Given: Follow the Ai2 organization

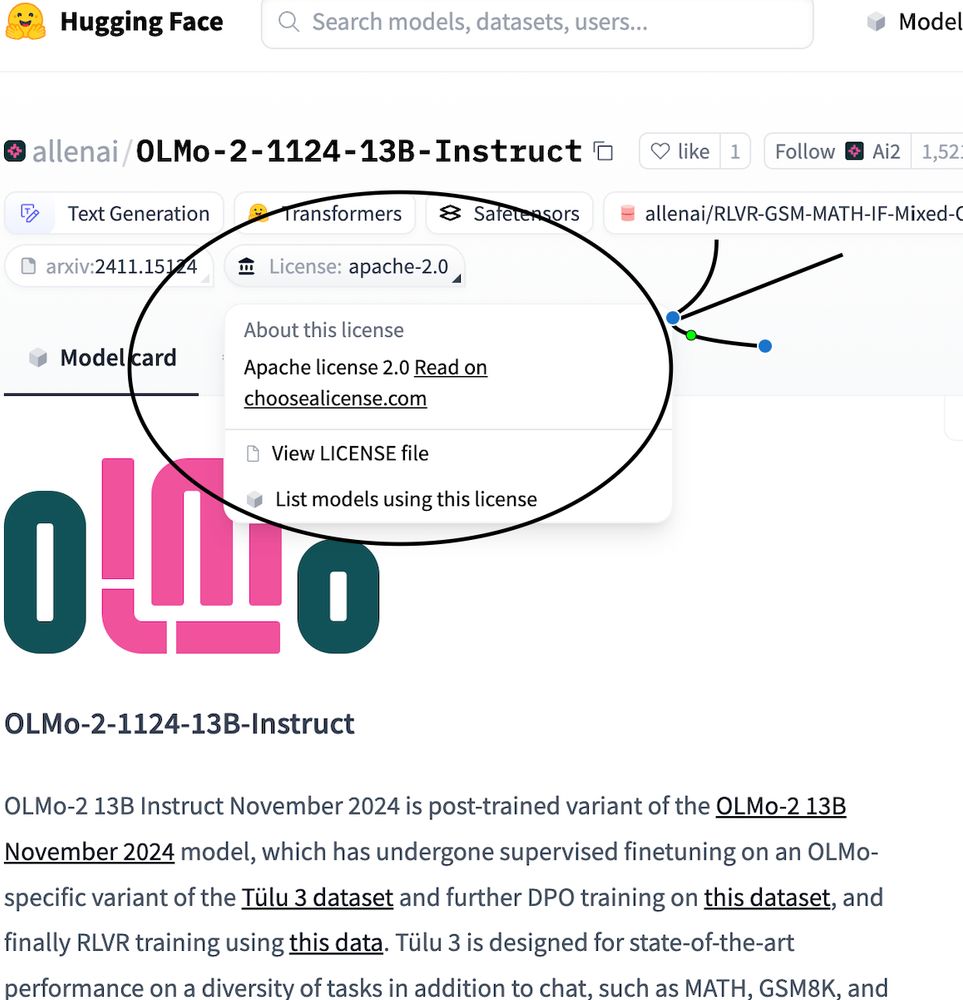Looking at the screenshot, I should [837, 151].
